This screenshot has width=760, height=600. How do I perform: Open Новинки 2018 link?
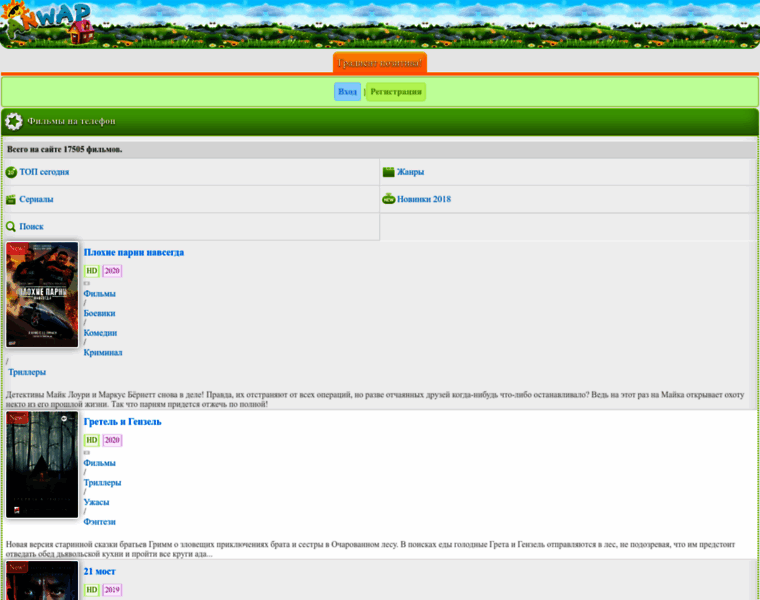424,199
